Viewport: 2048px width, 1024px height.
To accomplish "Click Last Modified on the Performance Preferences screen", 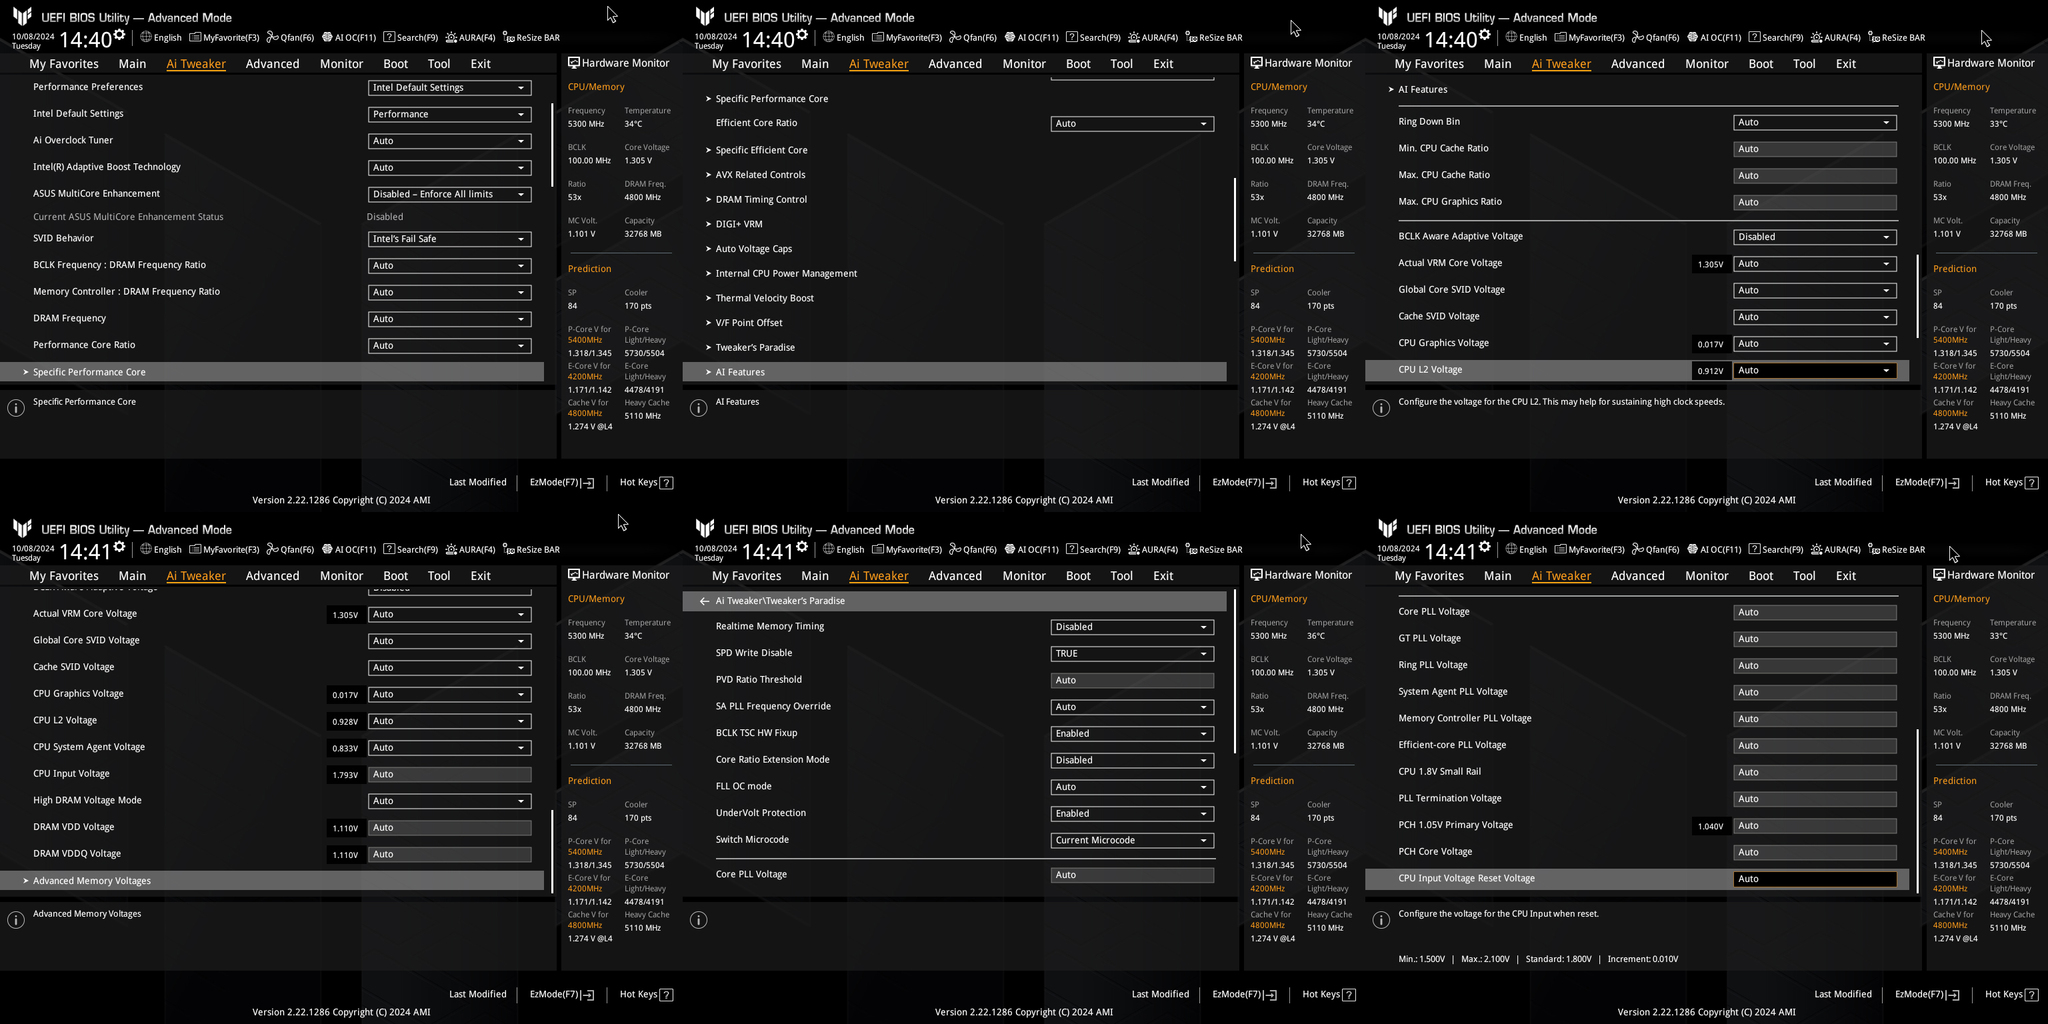I will pyautogui.click(x=477, y=482).
